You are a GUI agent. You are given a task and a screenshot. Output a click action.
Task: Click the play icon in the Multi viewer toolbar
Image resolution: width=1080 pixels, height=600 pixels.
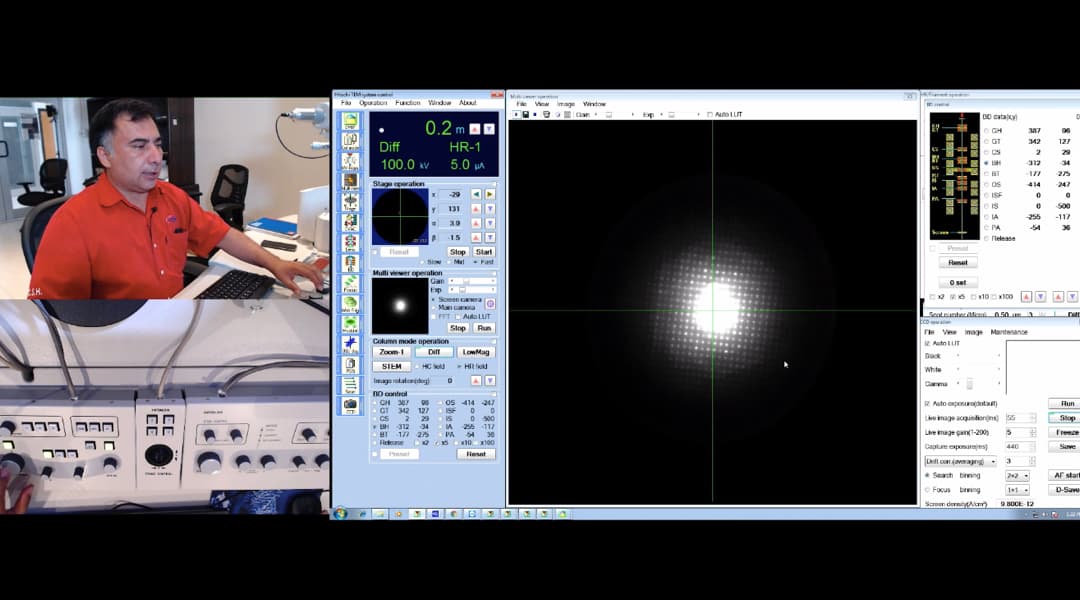coord(516,114)
